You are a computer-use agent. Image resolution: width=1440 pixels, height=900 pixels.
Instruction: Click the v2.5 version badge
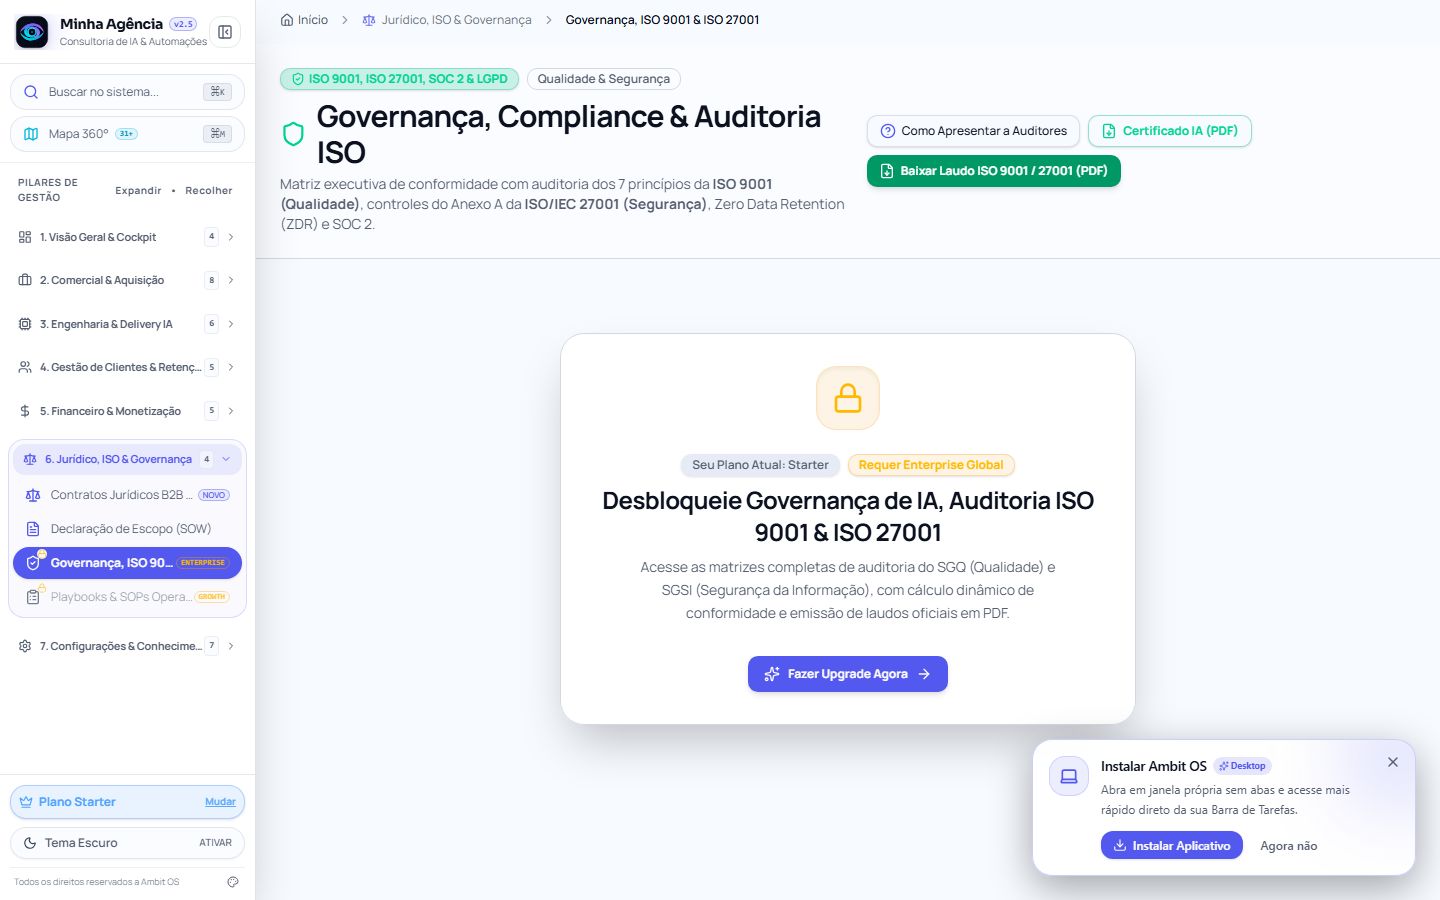(183, 24)
